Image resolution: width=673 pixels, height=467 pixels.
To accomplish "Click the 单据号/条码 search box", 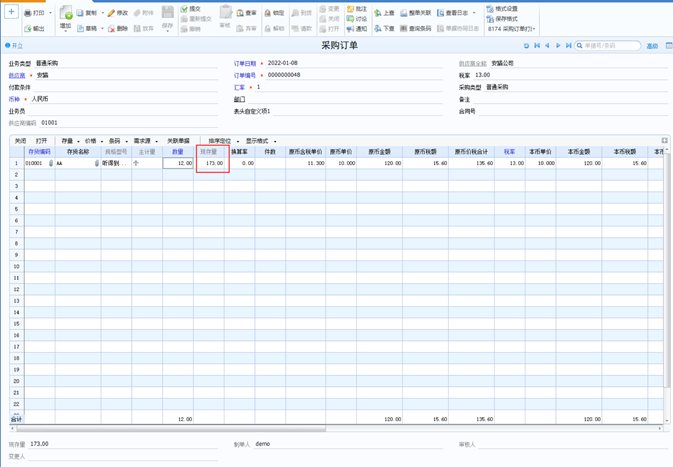I will pyautogui.click(x=610, y=46).
